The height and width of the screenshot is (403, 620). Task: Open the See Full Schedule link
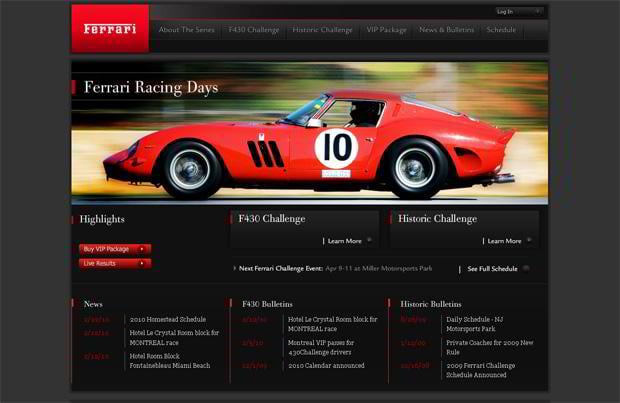pyautogui.click(x=493, y=269)
